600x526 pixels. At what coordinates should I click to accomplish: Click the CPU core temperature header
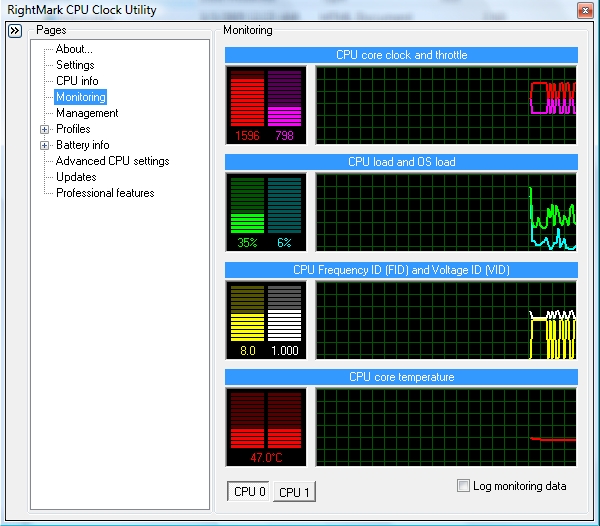coord(401,377)
